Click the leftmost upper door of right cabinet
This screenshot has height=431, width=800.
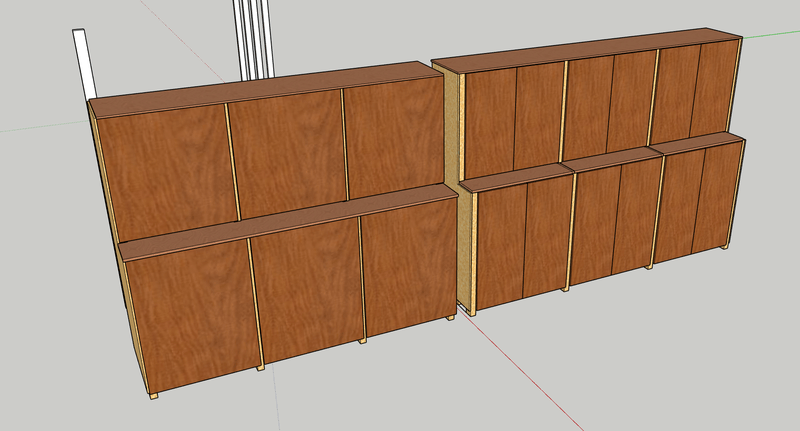click(x=490, y=123)
